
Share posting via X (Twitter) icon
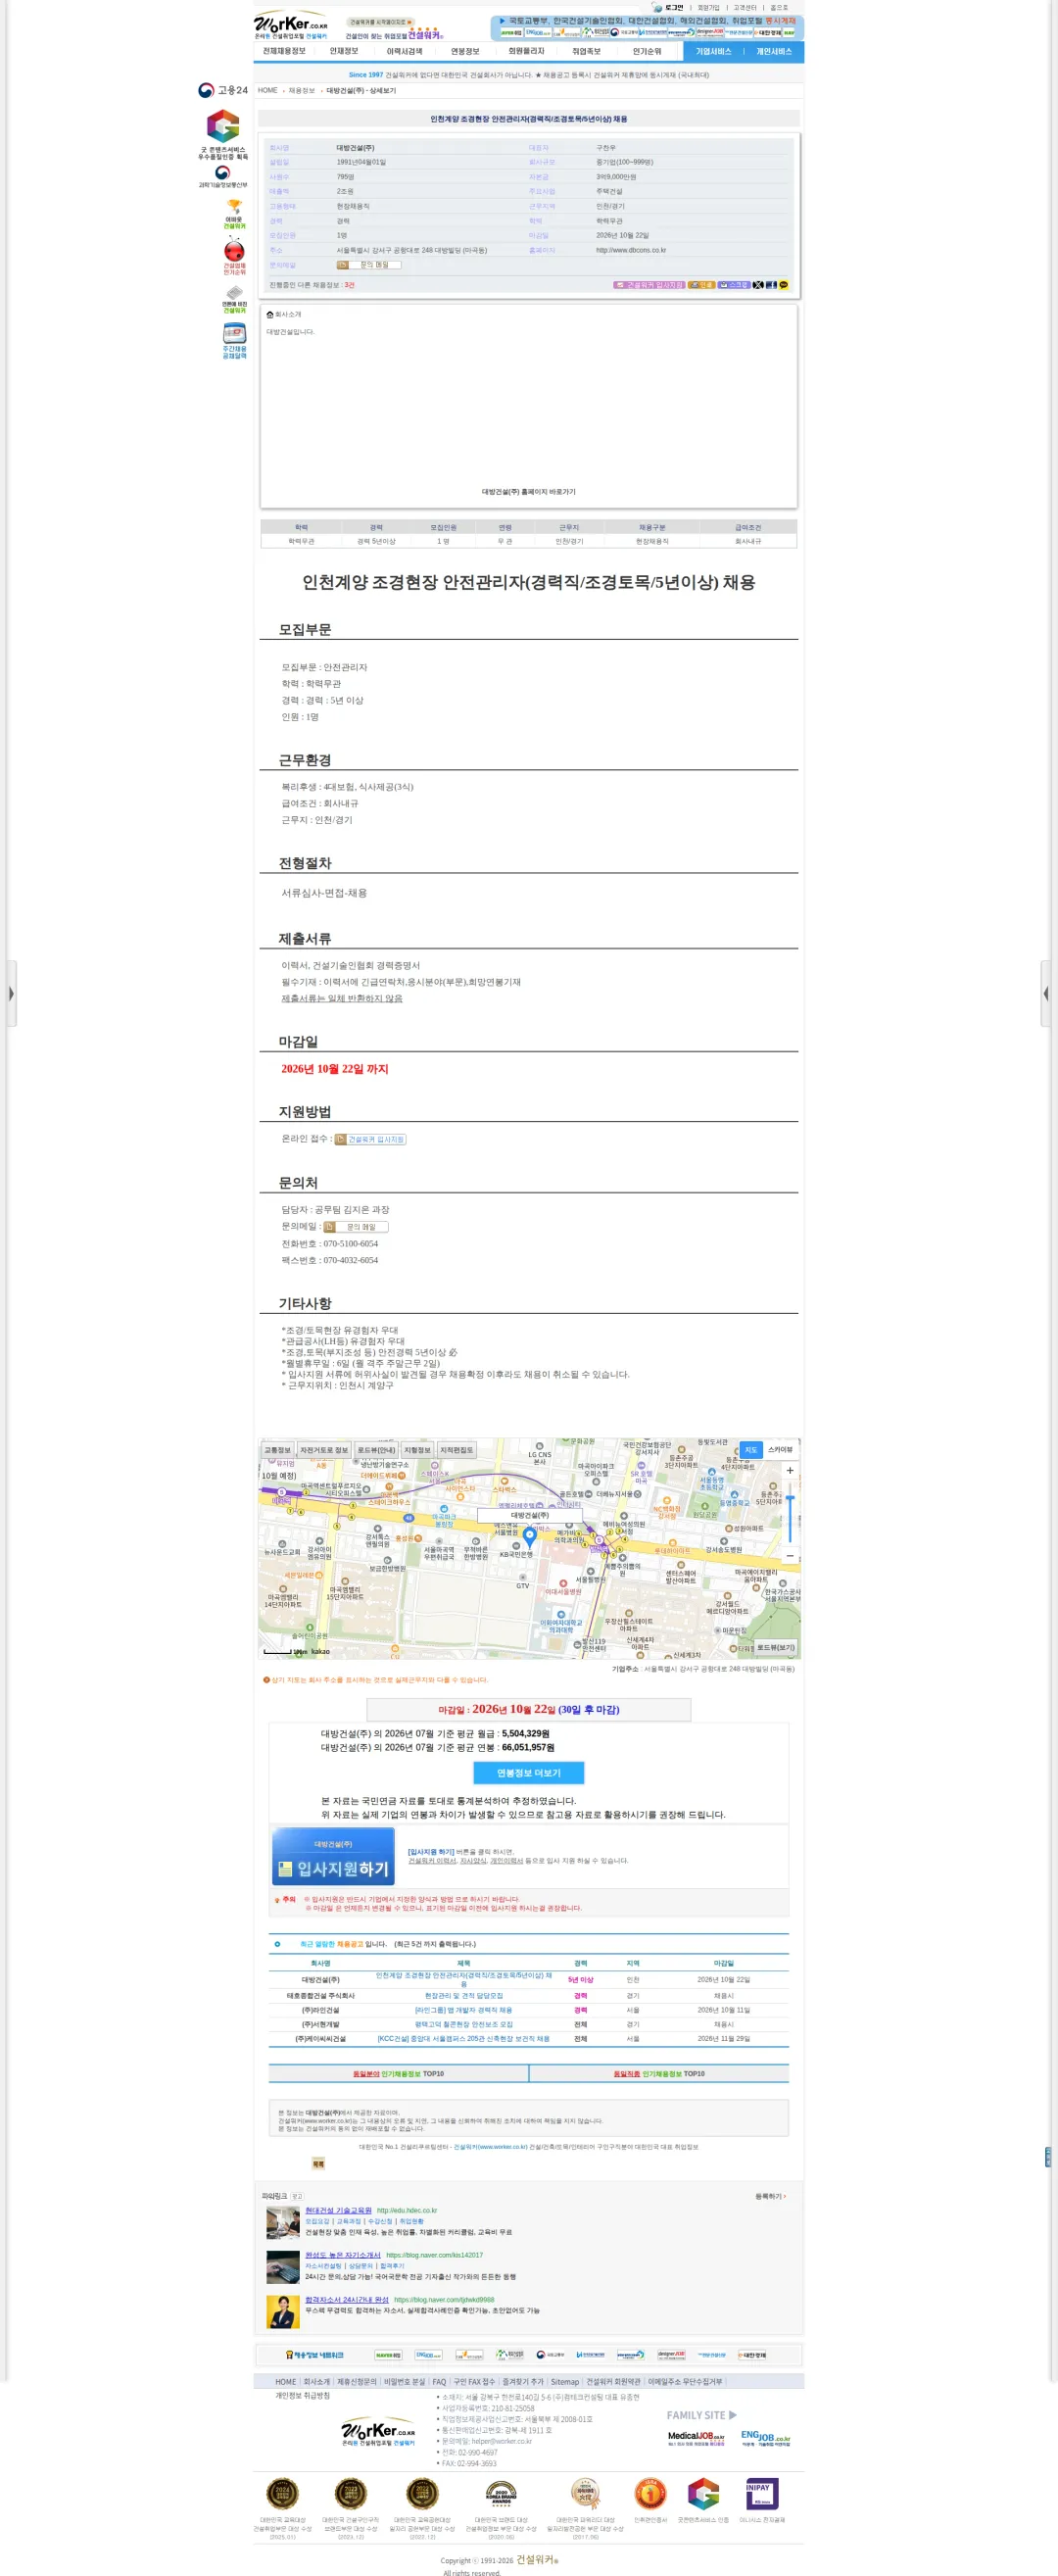758,285
